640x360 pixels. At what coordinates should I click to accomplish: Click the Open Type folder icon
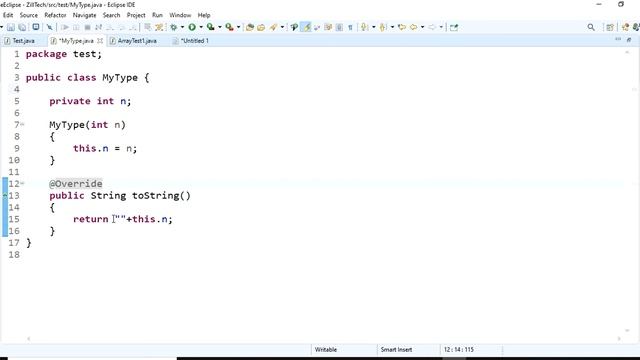(261, 27)
